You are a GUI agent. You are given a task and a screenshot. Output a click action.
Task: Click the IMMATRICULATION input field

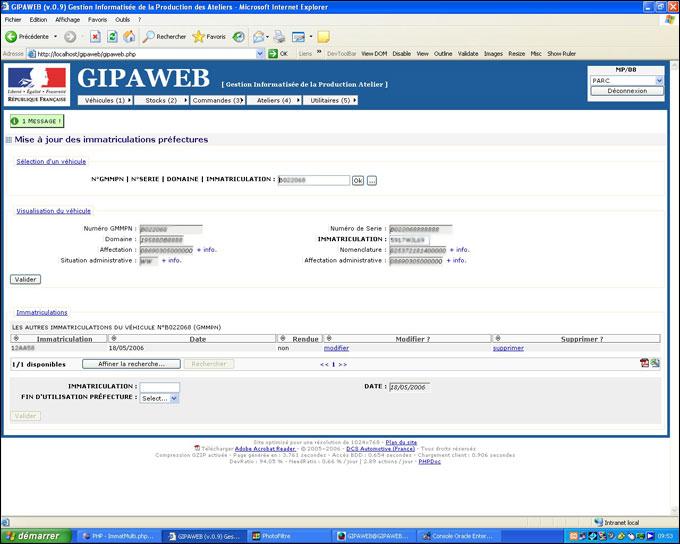pyautogui.click(x=159, y=387)
